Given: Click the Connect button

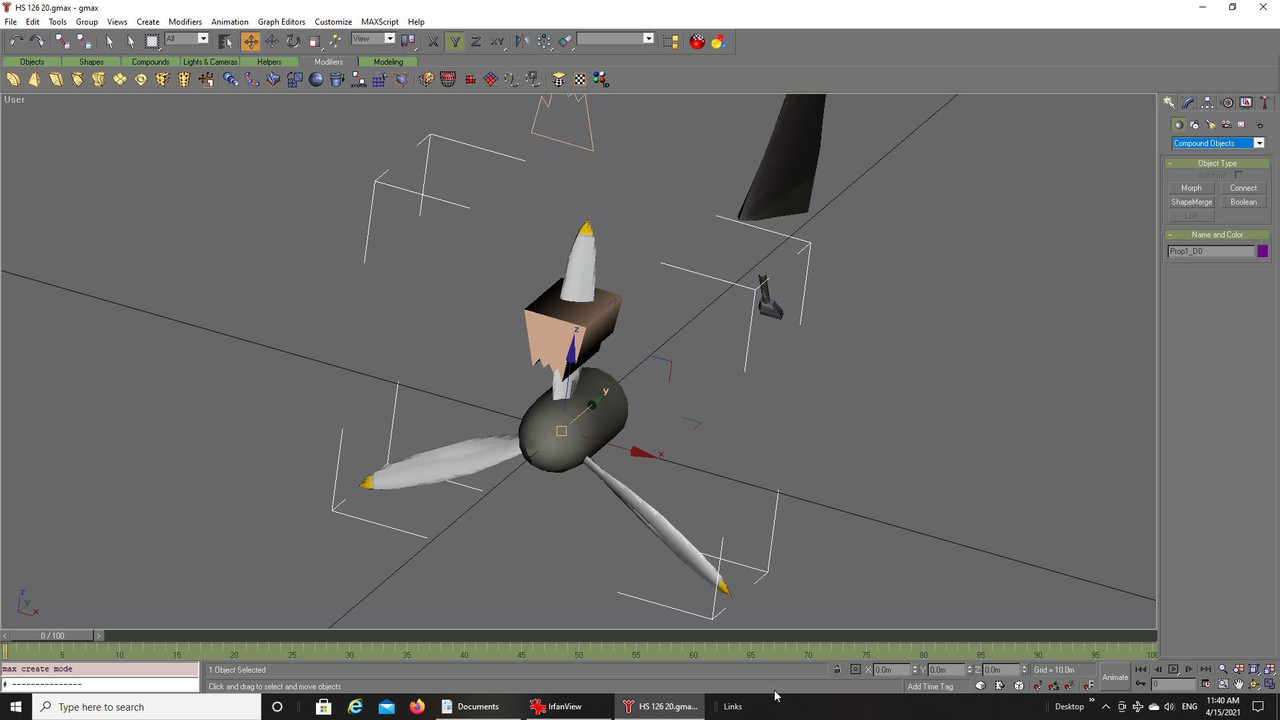Looking at the screenshot, I should pyautogui.click(x=1244, y=188).
